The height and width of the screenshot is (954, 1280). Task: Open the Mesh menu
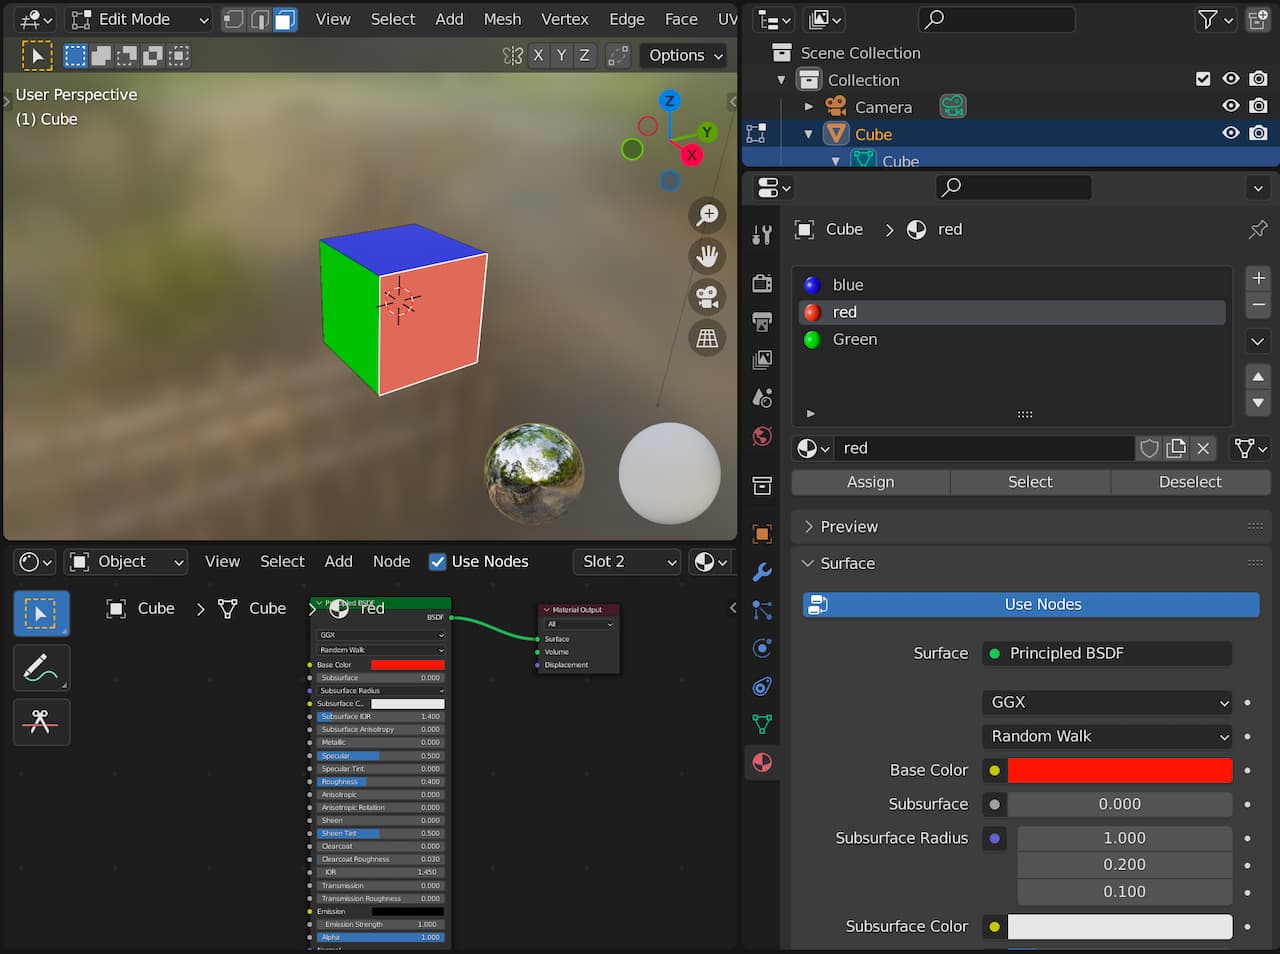click(x=502, y=19)
